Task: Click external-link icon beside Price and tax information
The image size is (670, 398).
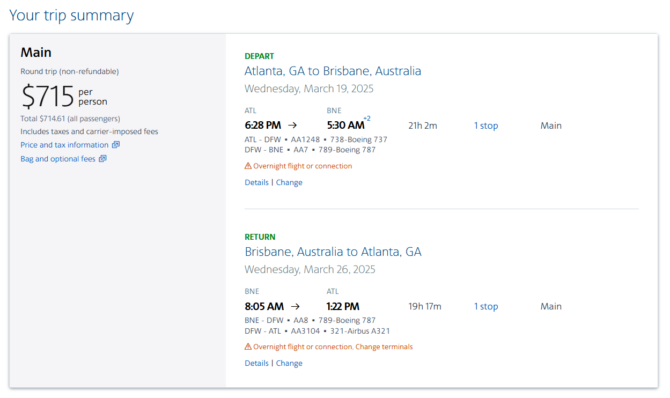Action: point(116,144)
